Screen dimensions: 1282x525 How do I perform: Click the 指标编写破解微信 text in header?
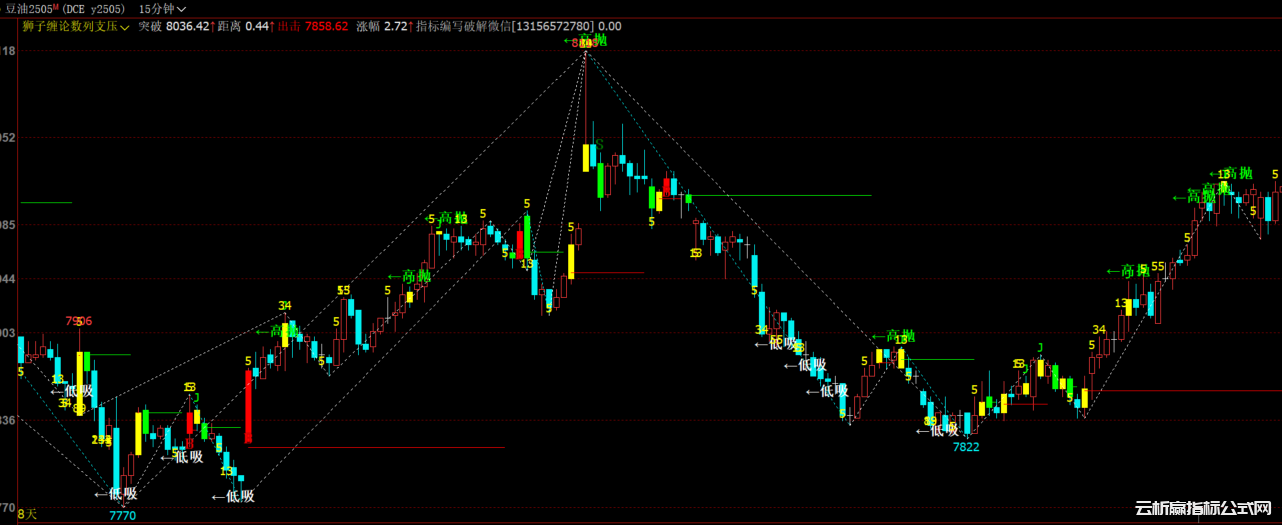[462, 26]
